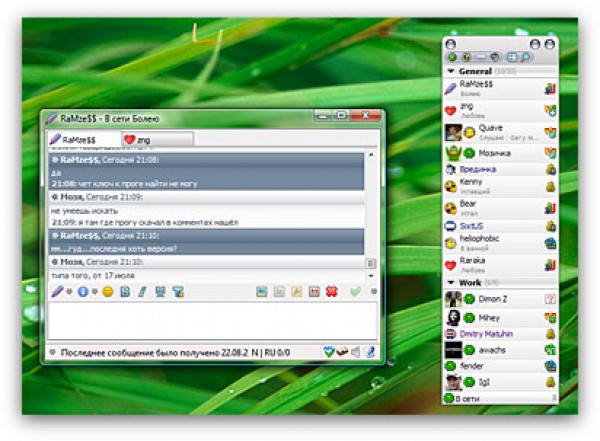Click the round button at contact list top-left
Viewport: 600px width, 441px height.
click(451, 44)
